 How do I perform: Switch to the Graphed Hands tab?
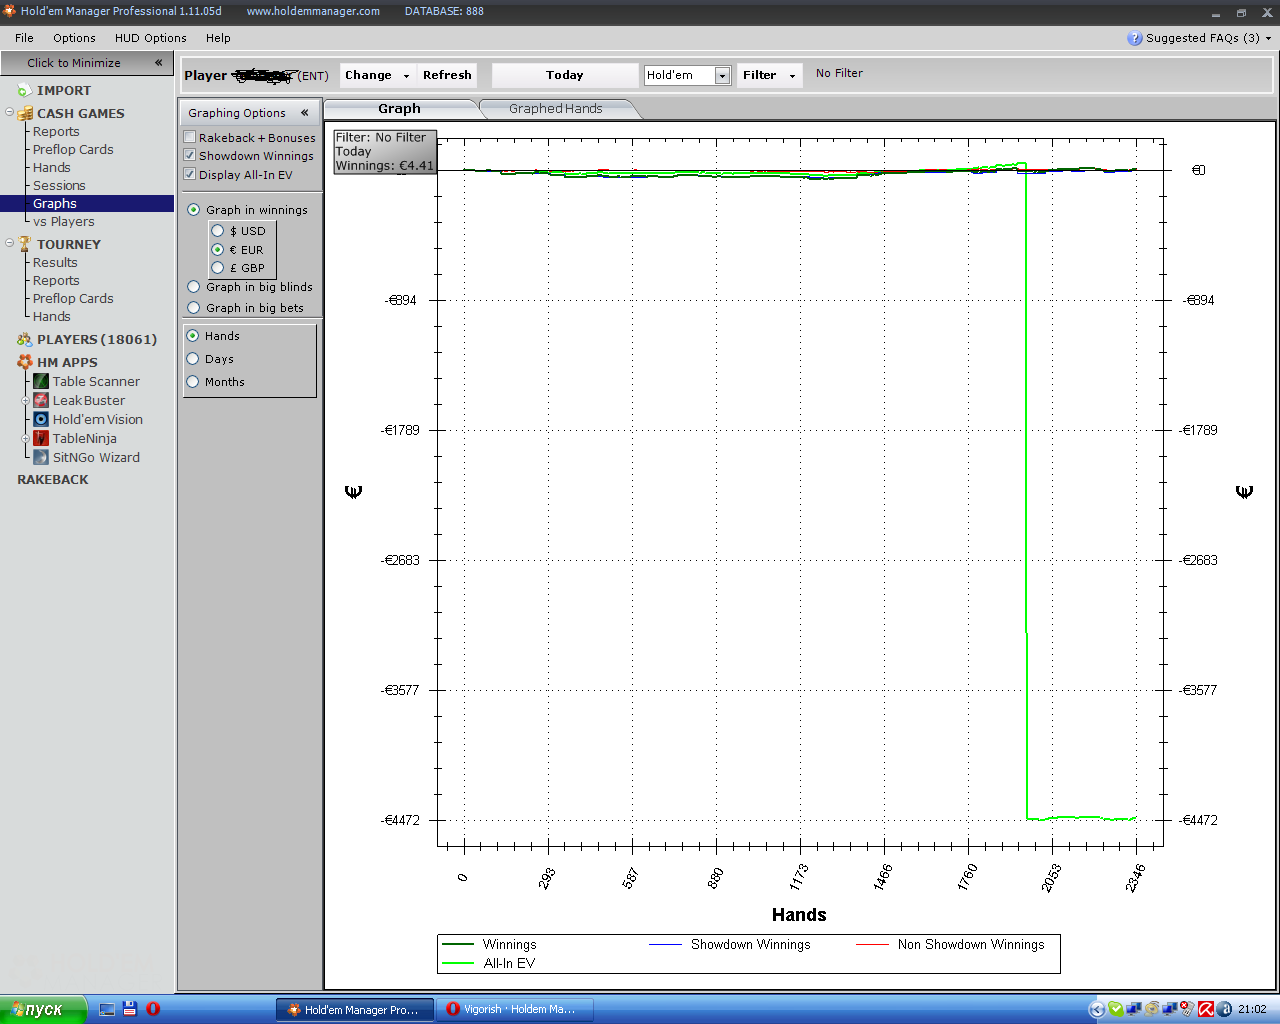(555, 109)
